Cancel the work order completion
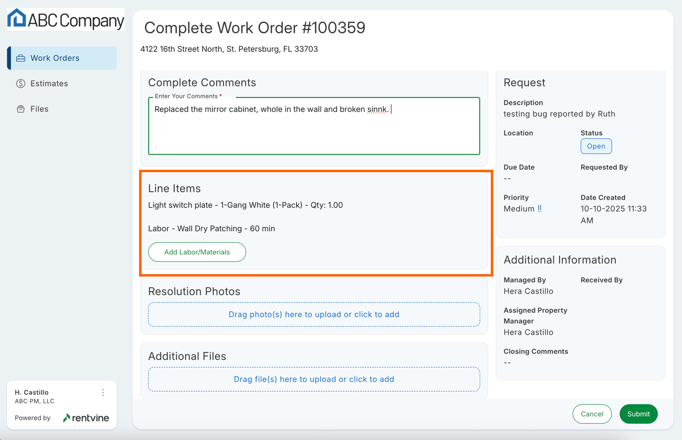The image size is (682, 440). click(x=592, y=414)
